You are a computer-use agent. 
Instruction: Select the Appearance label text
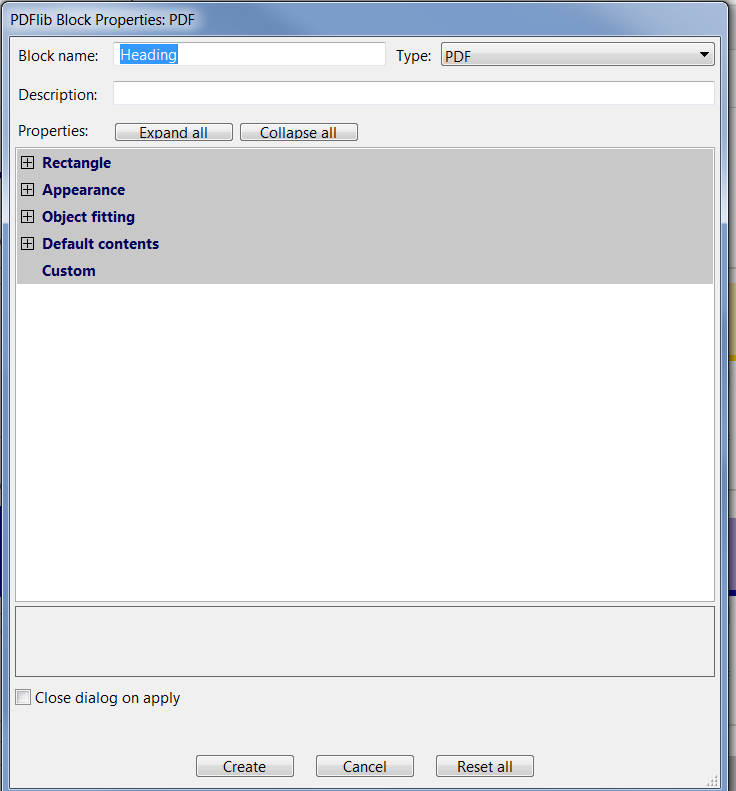point(84,190)
